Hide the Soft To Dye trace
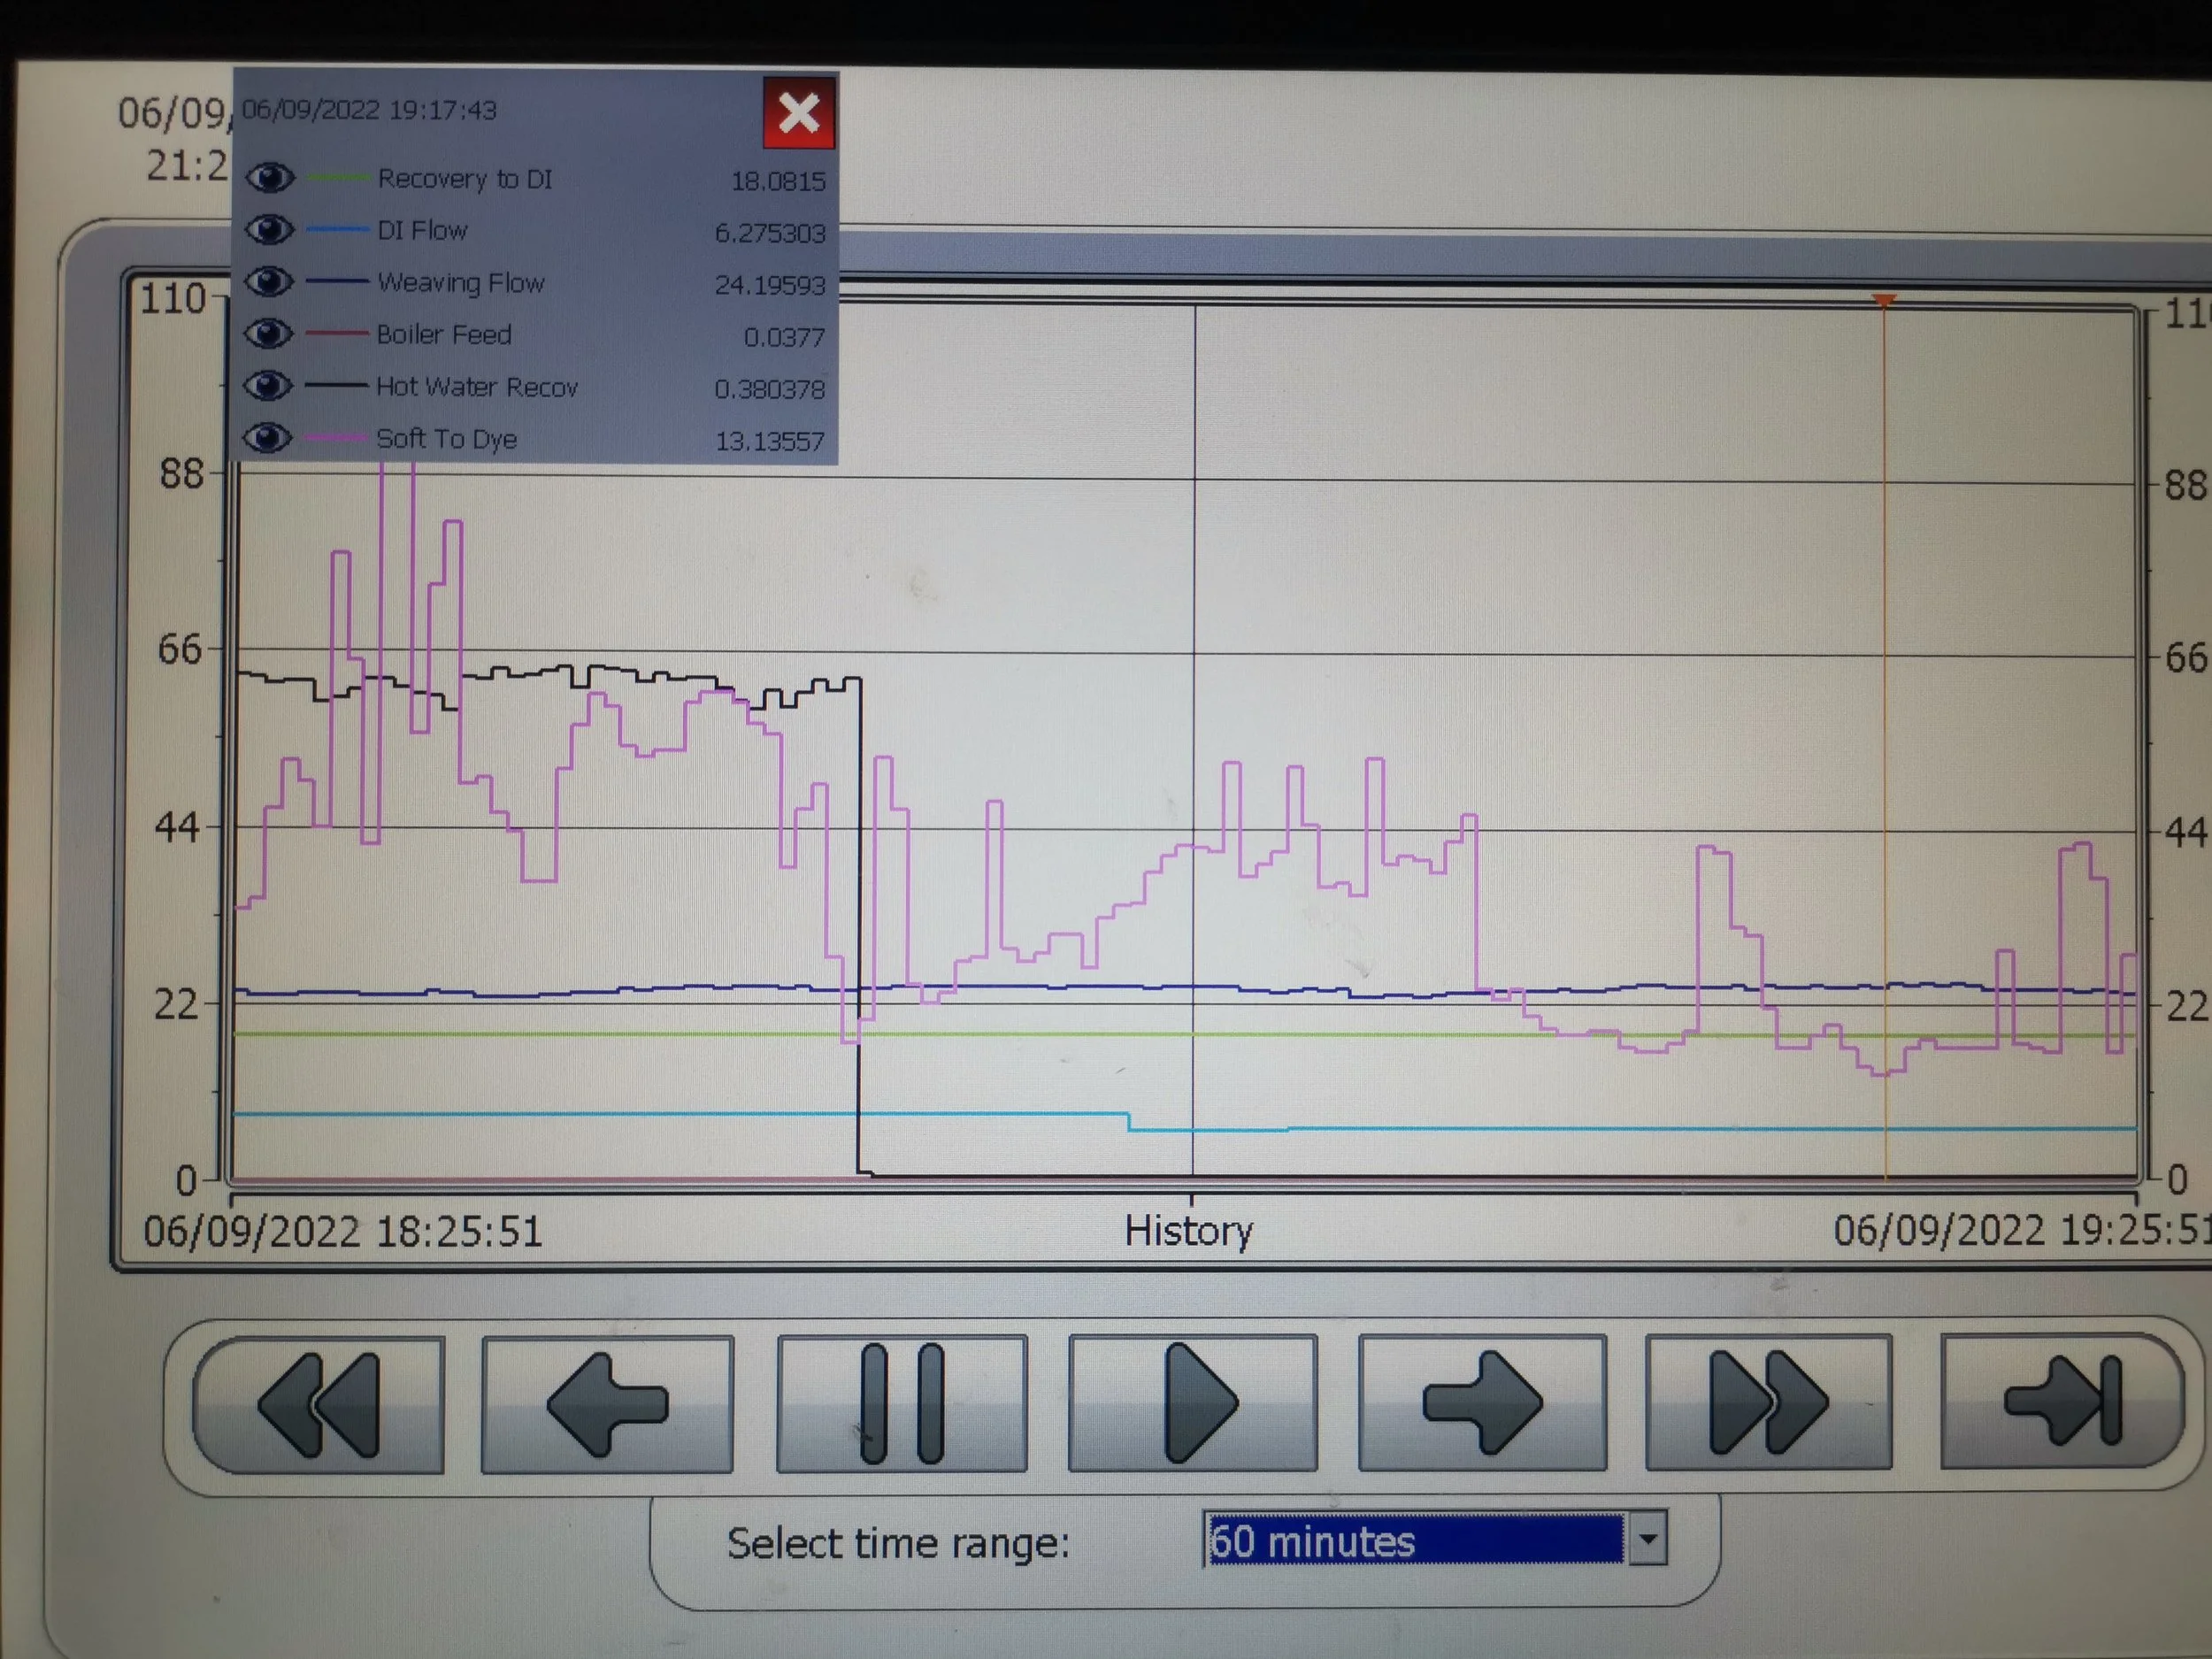This screenshot has width=2212, height=1659. coord(269,438)
